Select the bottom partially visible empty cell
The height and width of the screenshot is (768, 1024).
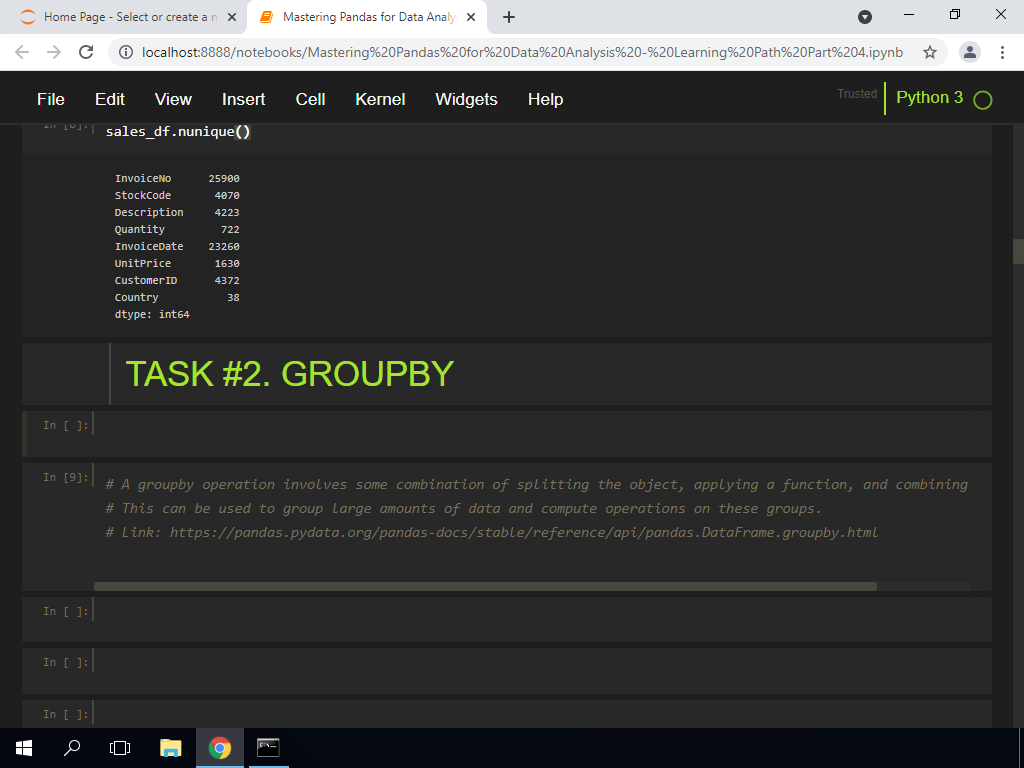point(507,714)
